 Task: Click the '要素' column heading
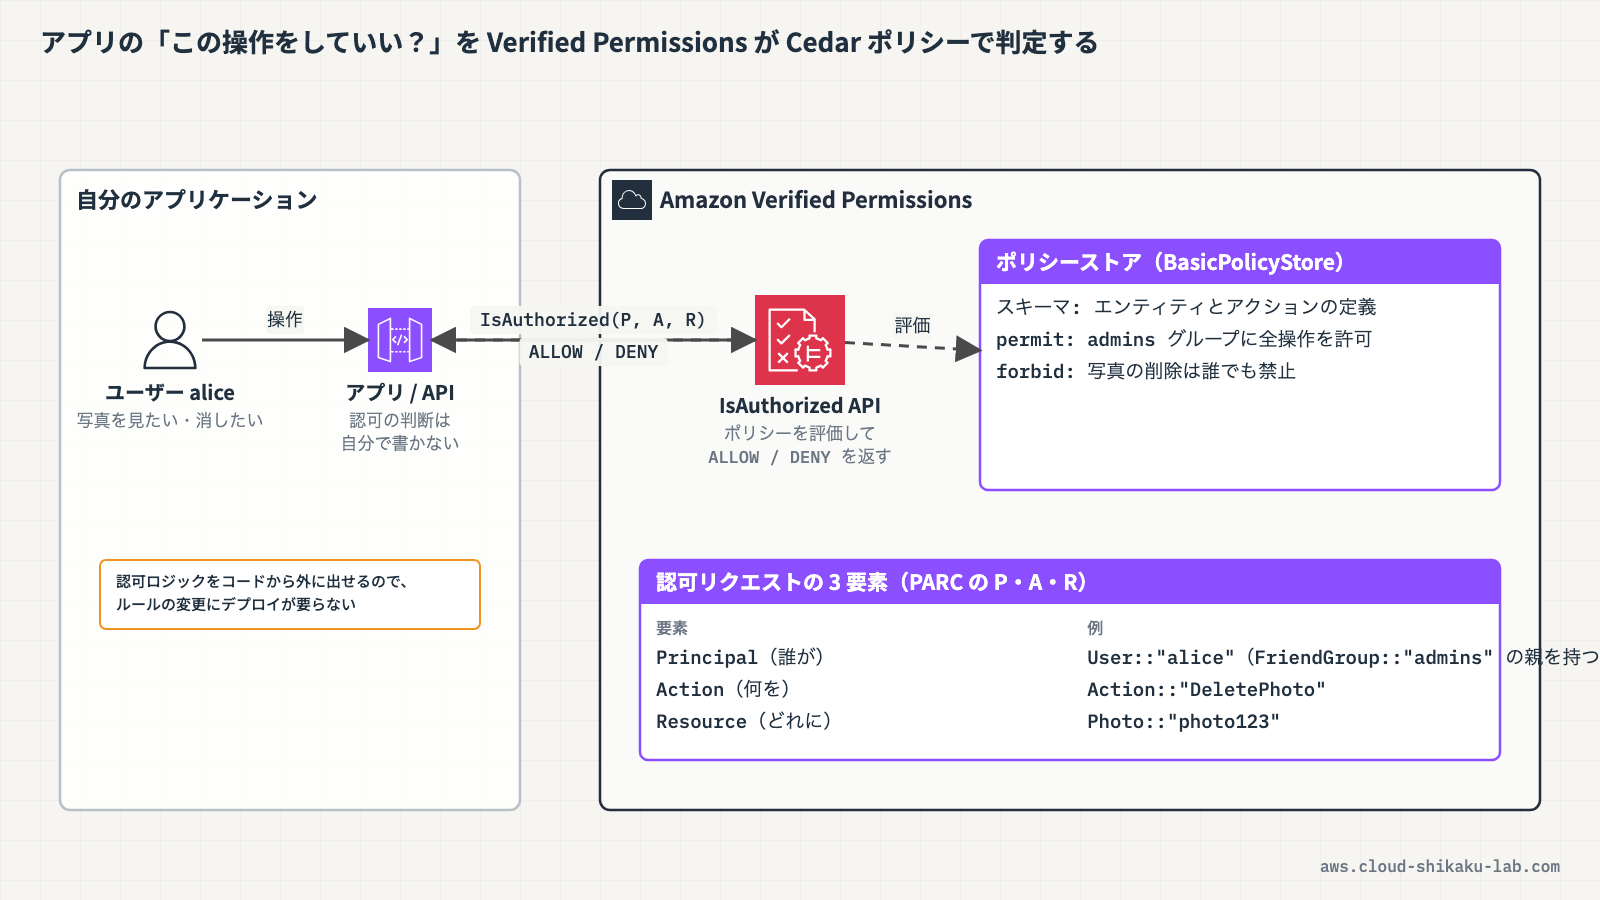pyautogui.click(x=672, y=628)
